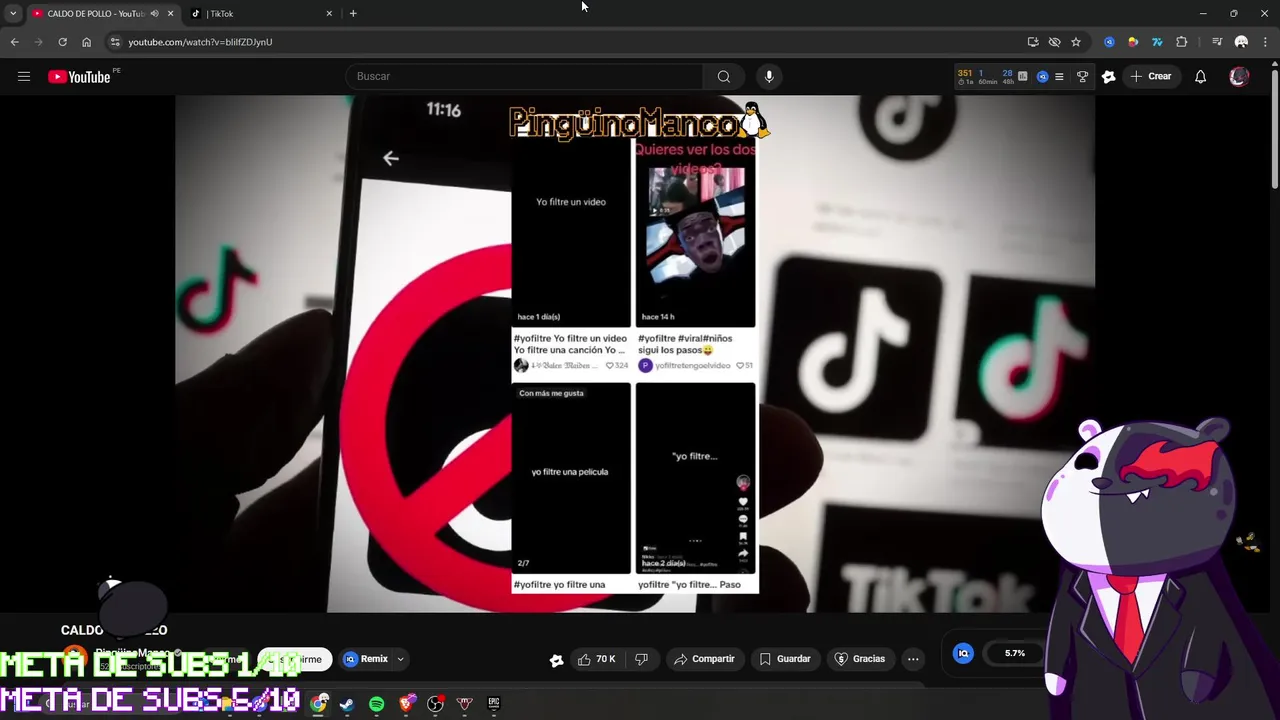The image size is (1280, 720).
Task: Click the crossed-eye tracking protection icon
Action: pyautogui.click(x=1054, y=42)
